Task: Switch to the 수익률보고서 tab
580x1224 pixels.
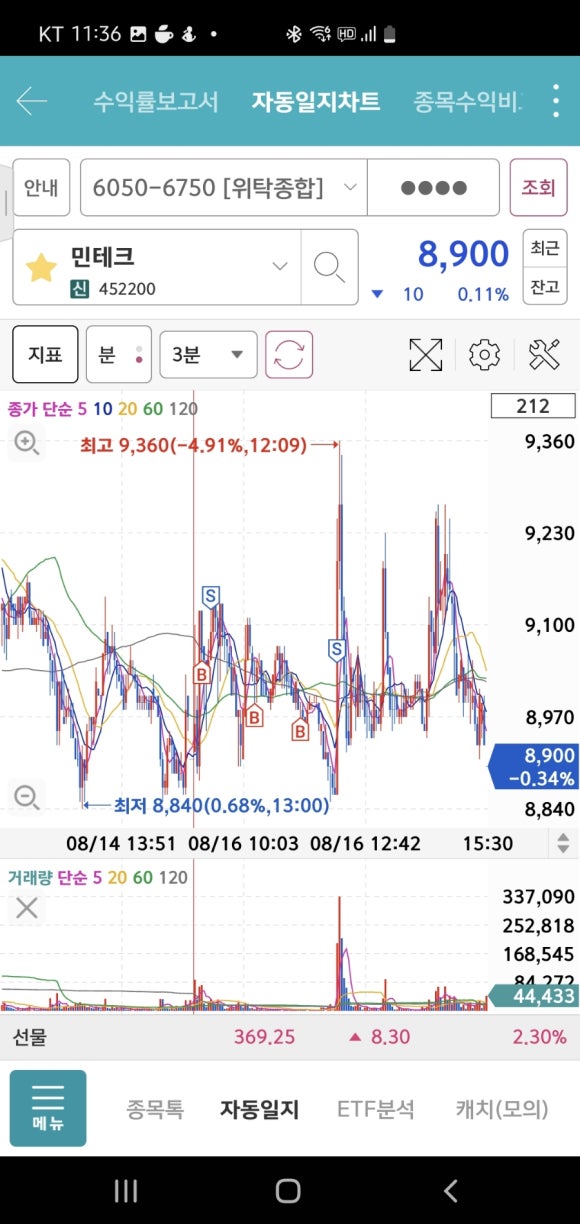Action: pos(155,102)
